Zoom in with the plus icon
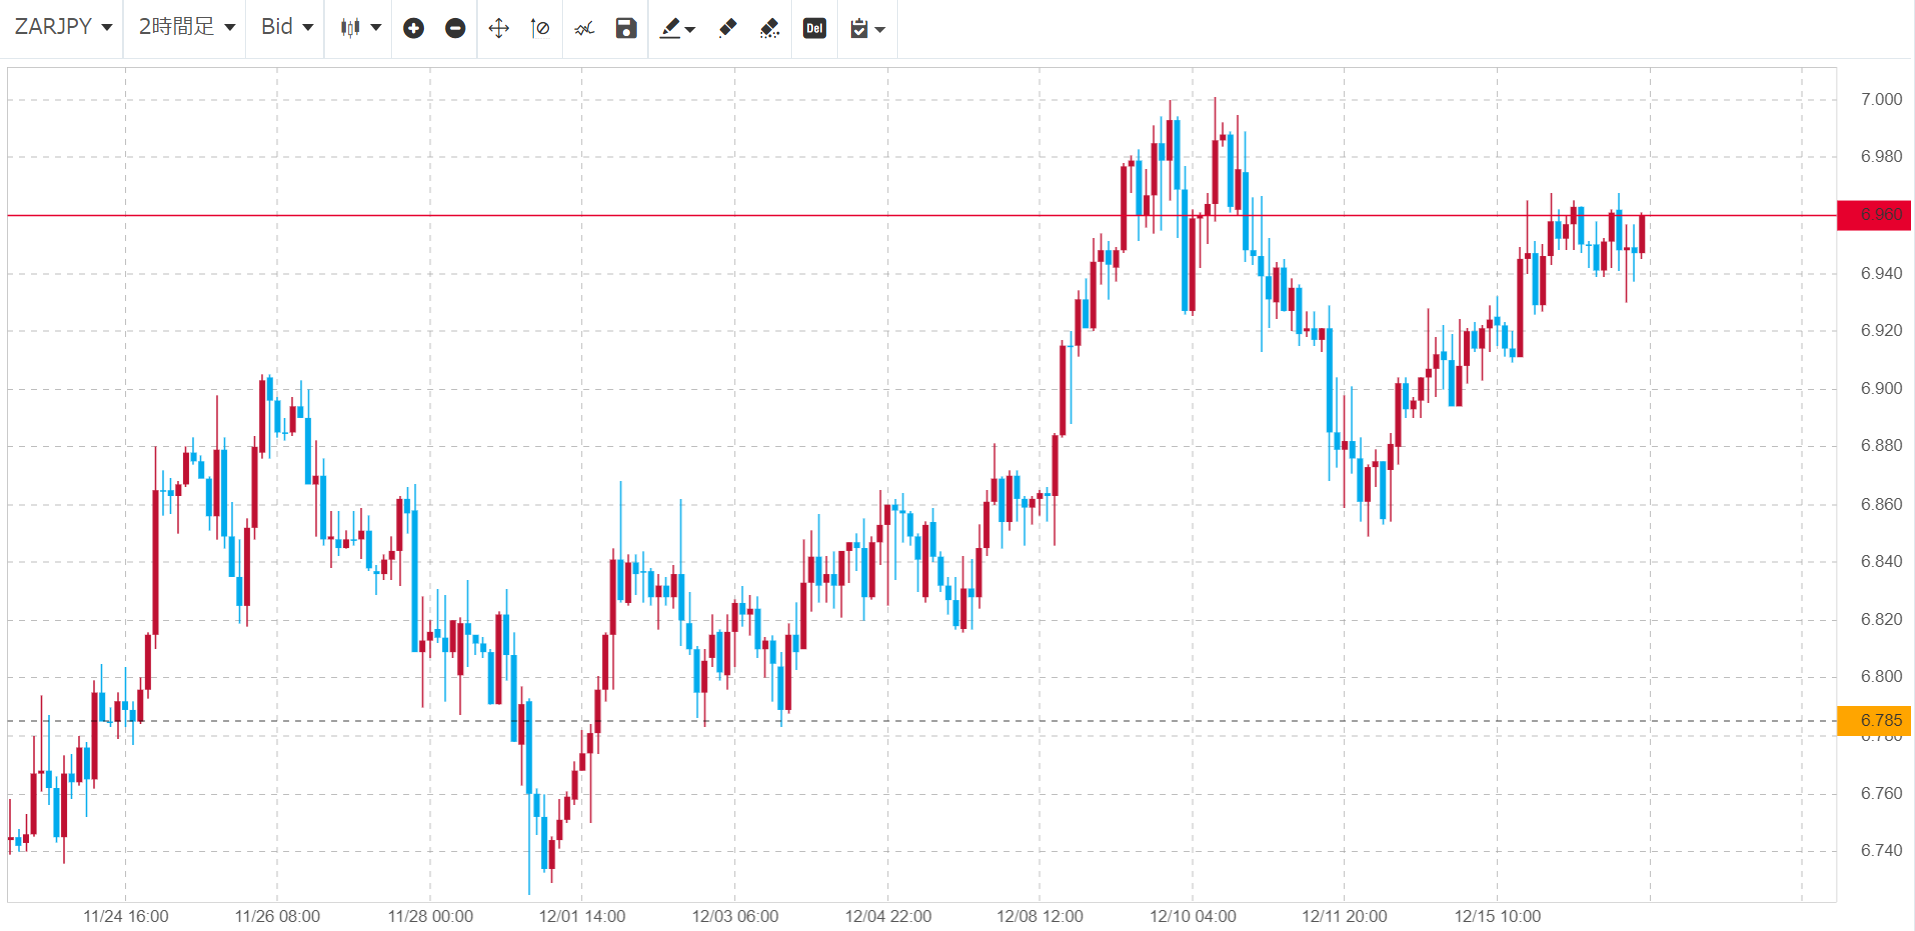This screenshot has height=931, width=1915. 414,28
